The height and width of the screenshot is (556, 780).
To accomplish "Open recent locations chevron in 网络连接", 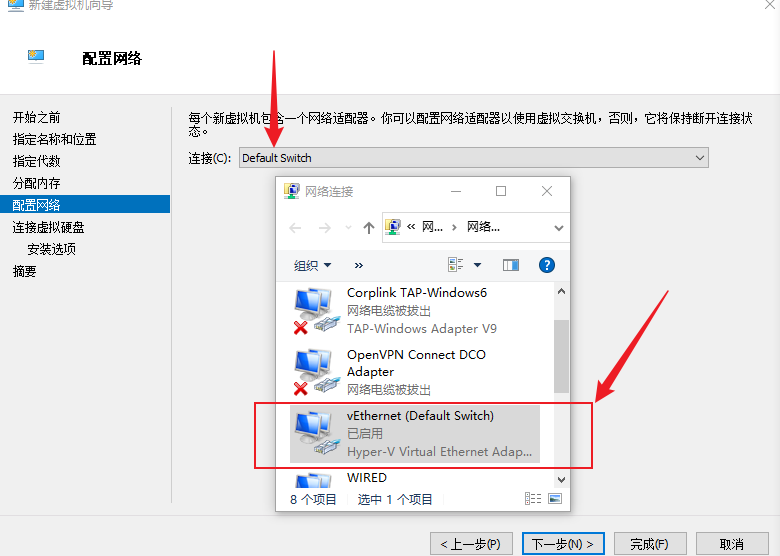I will pos(348,228).
